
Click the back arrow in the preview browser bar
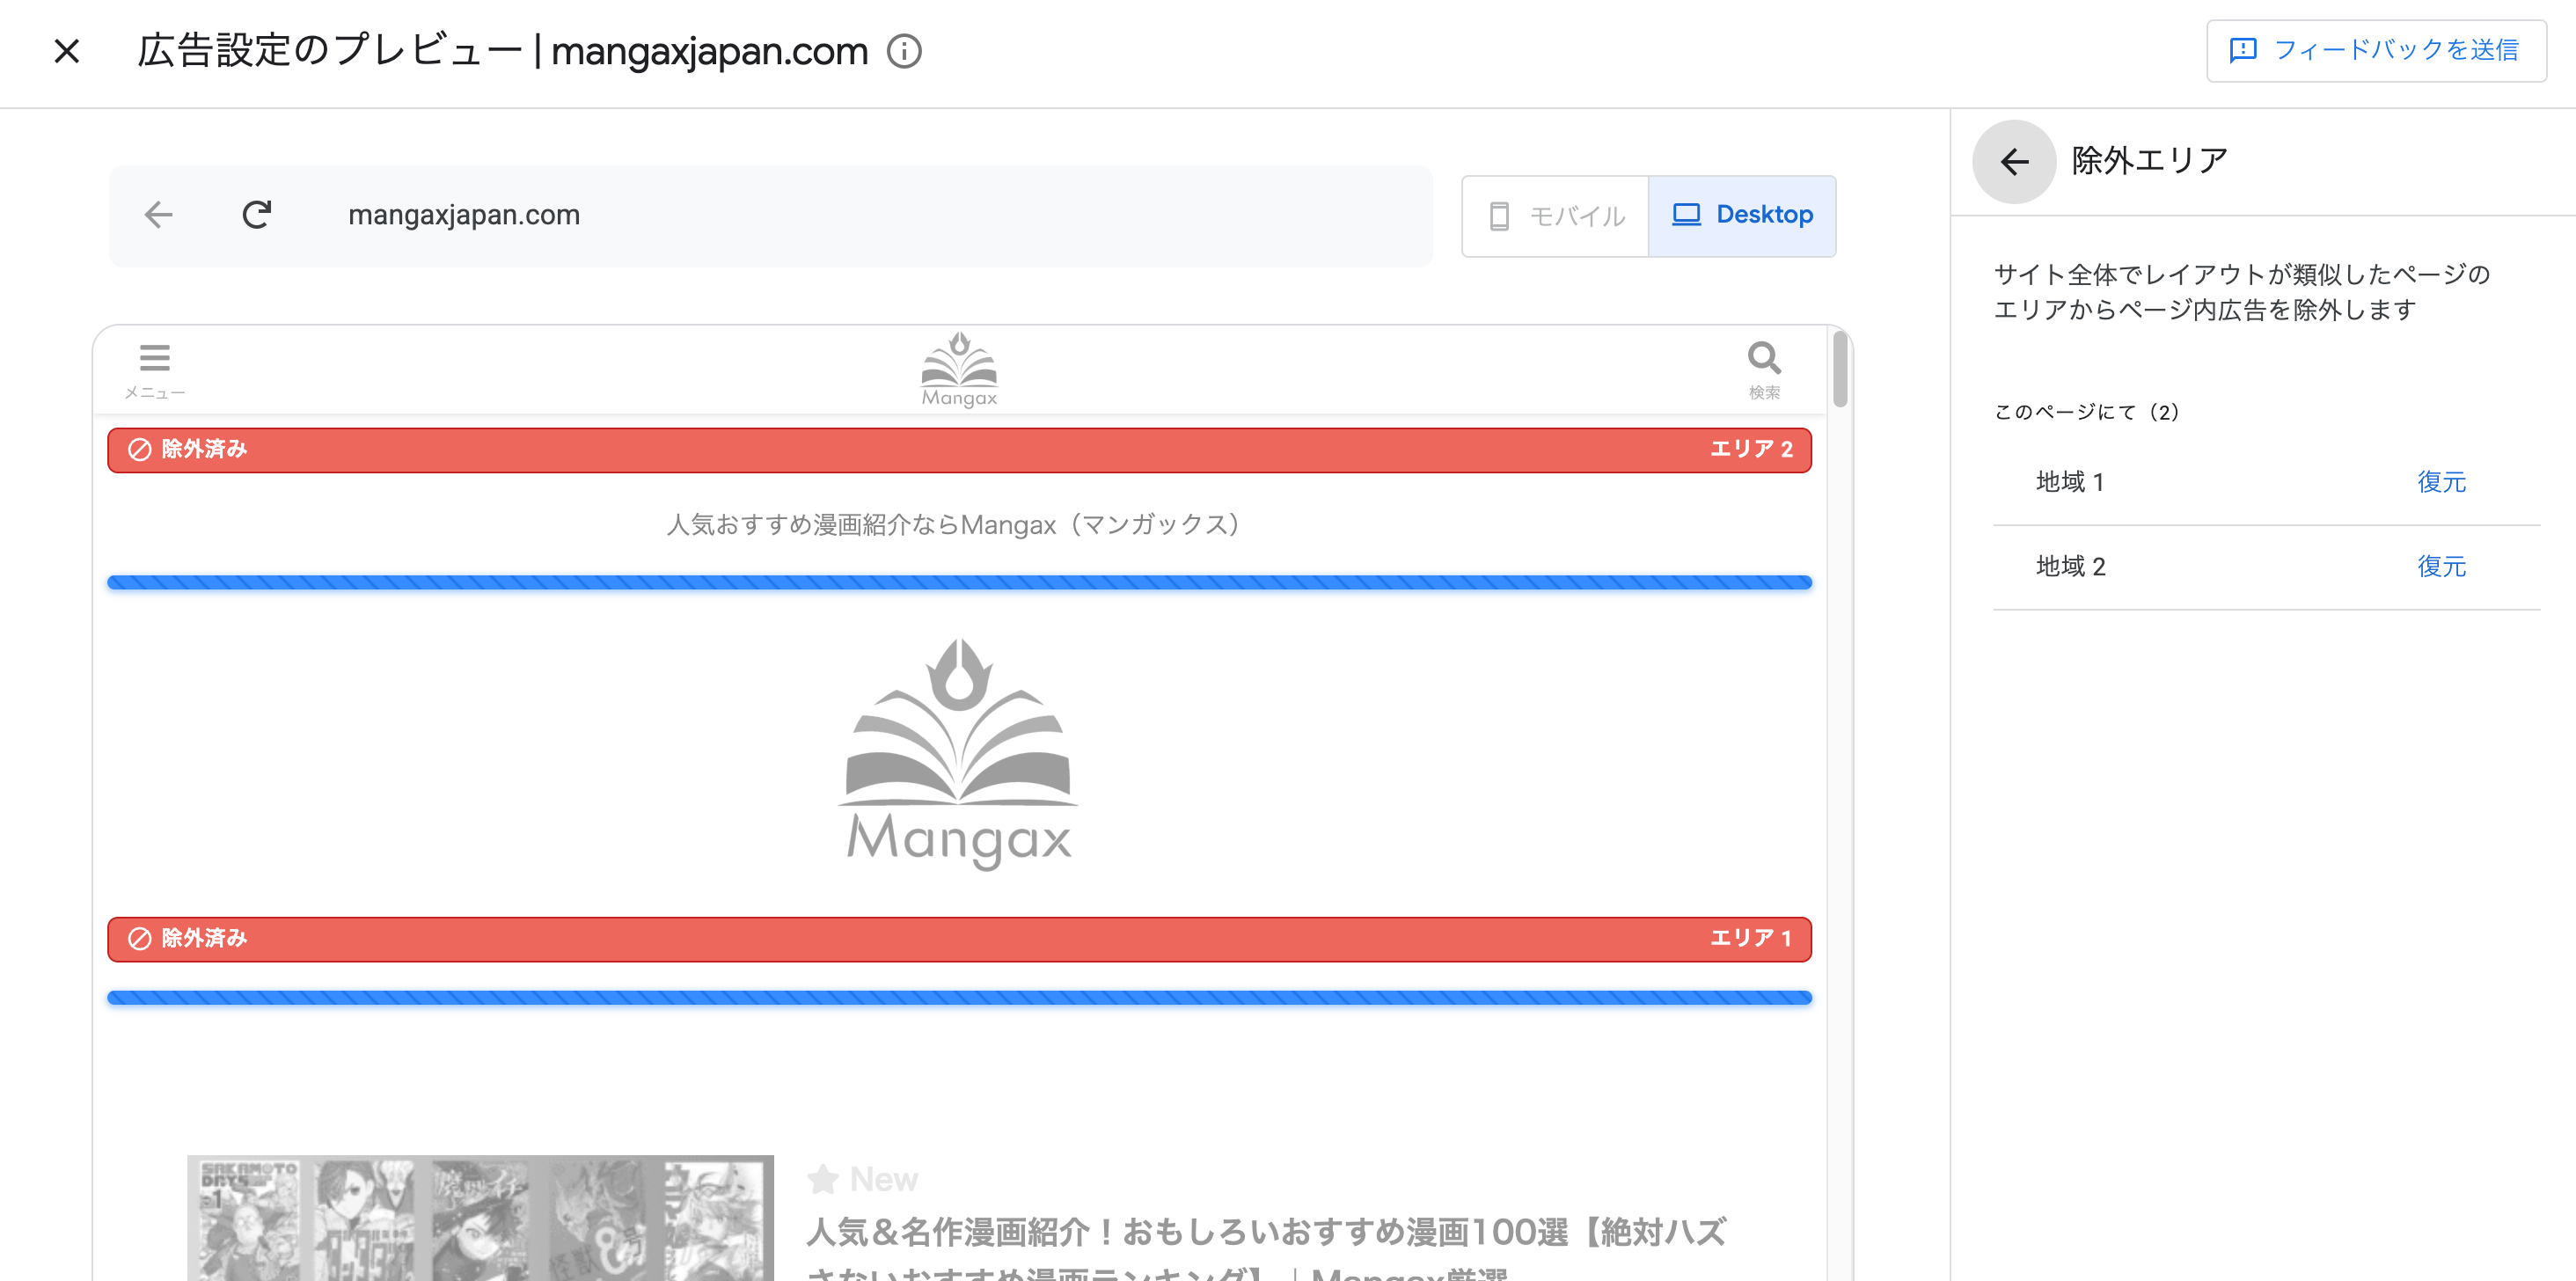click(158, 215)
